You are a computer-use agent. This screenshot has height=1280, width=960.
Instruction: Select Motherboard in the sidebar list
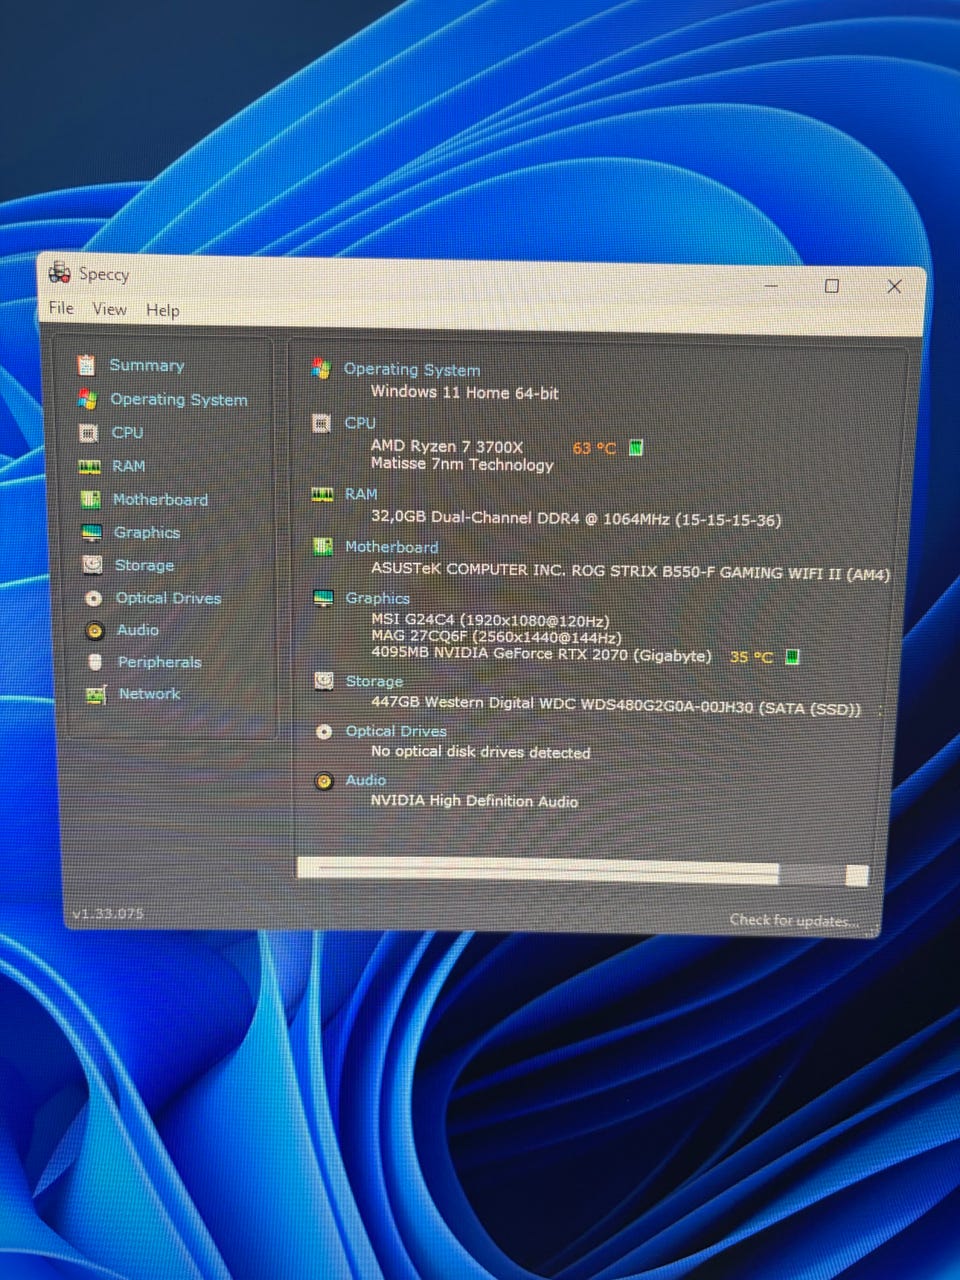point(160,499)
